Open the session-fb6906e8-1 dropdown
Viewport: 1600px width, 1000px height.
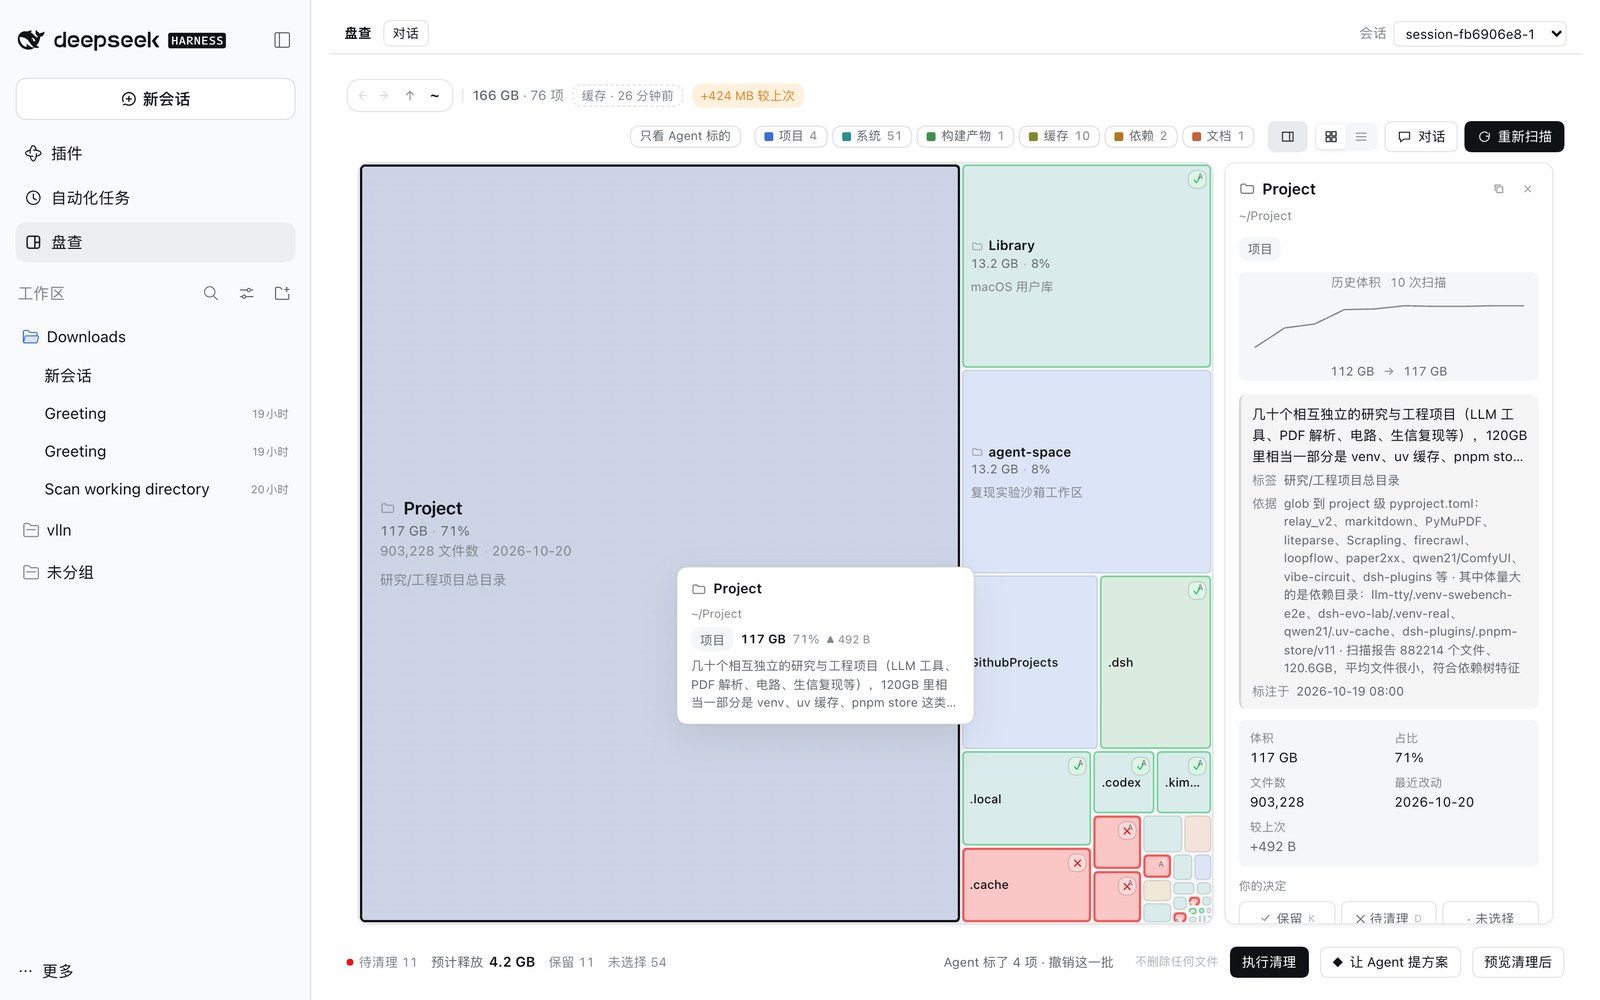click(1480, 34)
